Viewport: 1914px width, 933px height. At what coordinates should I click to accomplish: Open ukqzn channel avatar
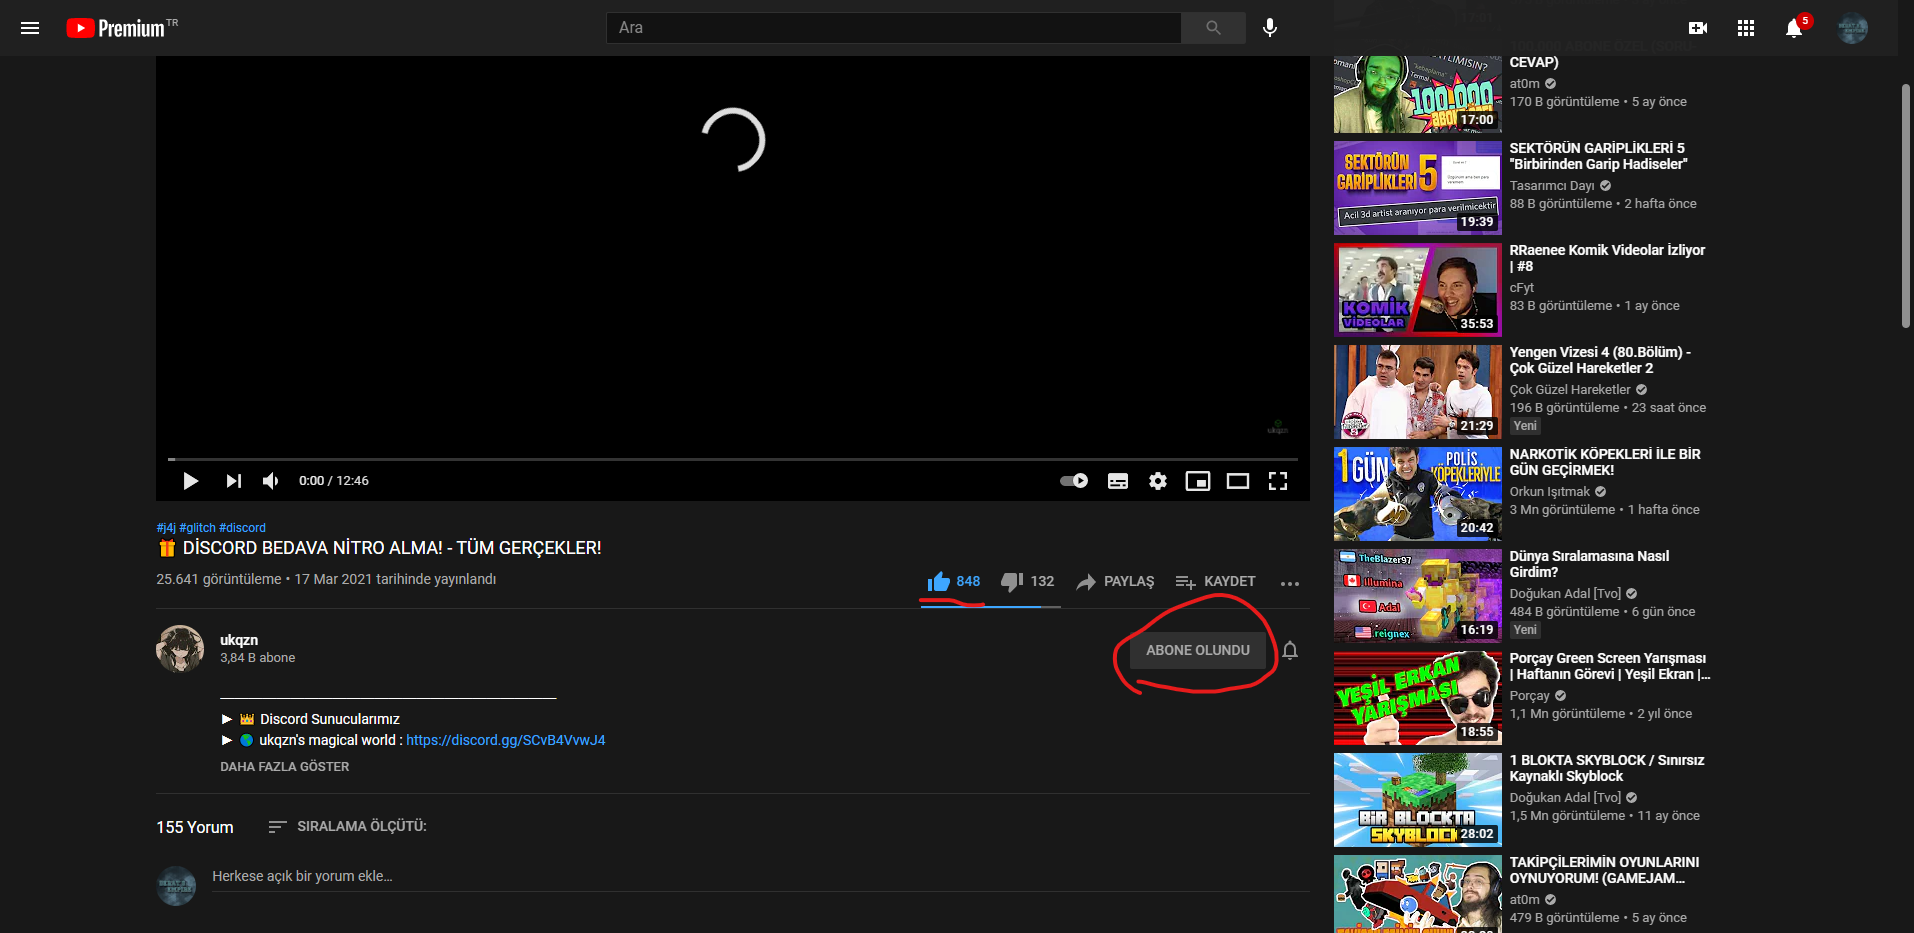180,649
